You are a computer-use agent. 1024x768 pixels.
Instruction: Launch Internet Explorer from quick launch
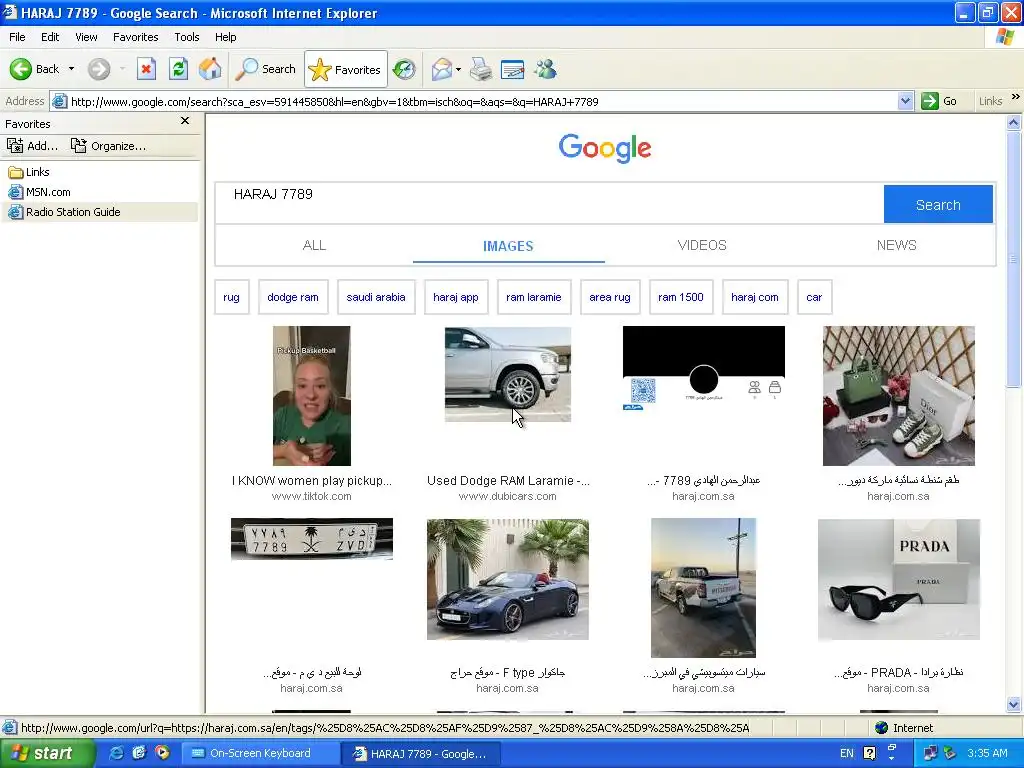[116, 753]
